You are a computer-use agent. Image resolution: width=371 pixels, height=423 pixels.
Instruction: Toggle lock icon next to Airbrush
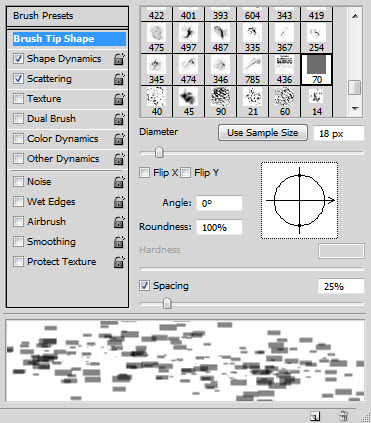(x=119, y=222)
